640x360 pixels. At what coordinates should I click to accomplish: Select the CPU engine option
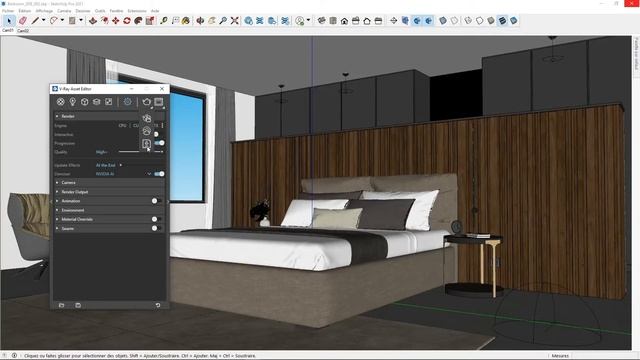point(122,125)
